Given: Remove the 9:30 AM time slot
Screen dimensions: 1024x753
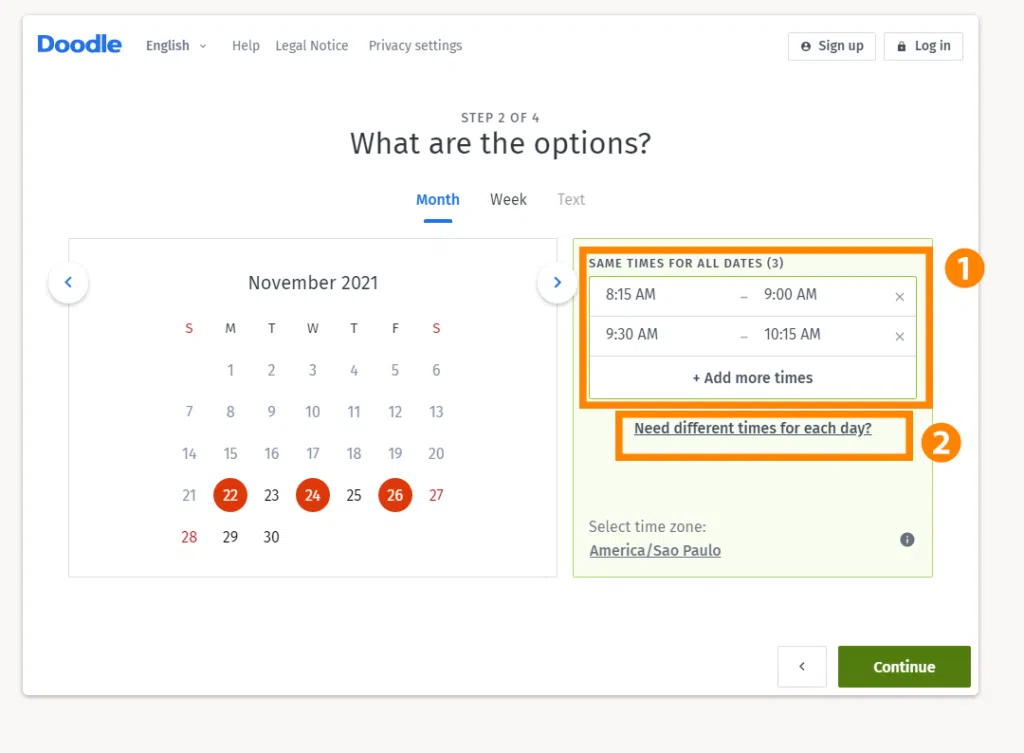Looking at the screenshot, I should coord(899,336).
